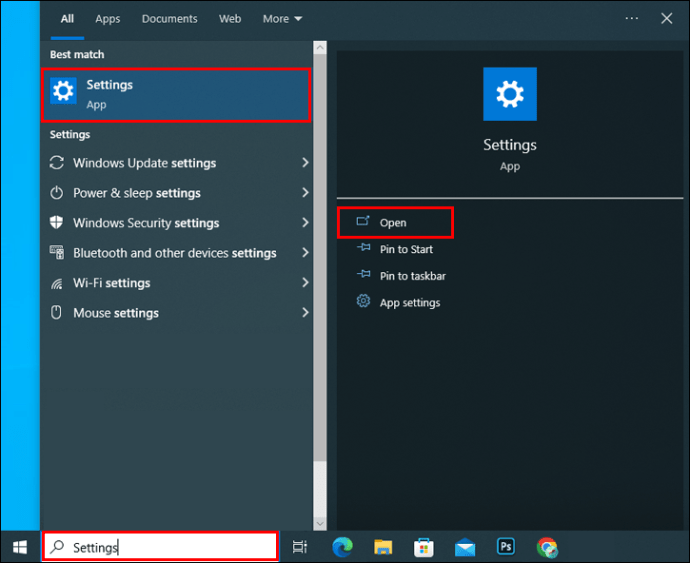Viewport: 690px width, 563px height.
Task: Click Mouse settings text
Action: [x=116, y=313]
